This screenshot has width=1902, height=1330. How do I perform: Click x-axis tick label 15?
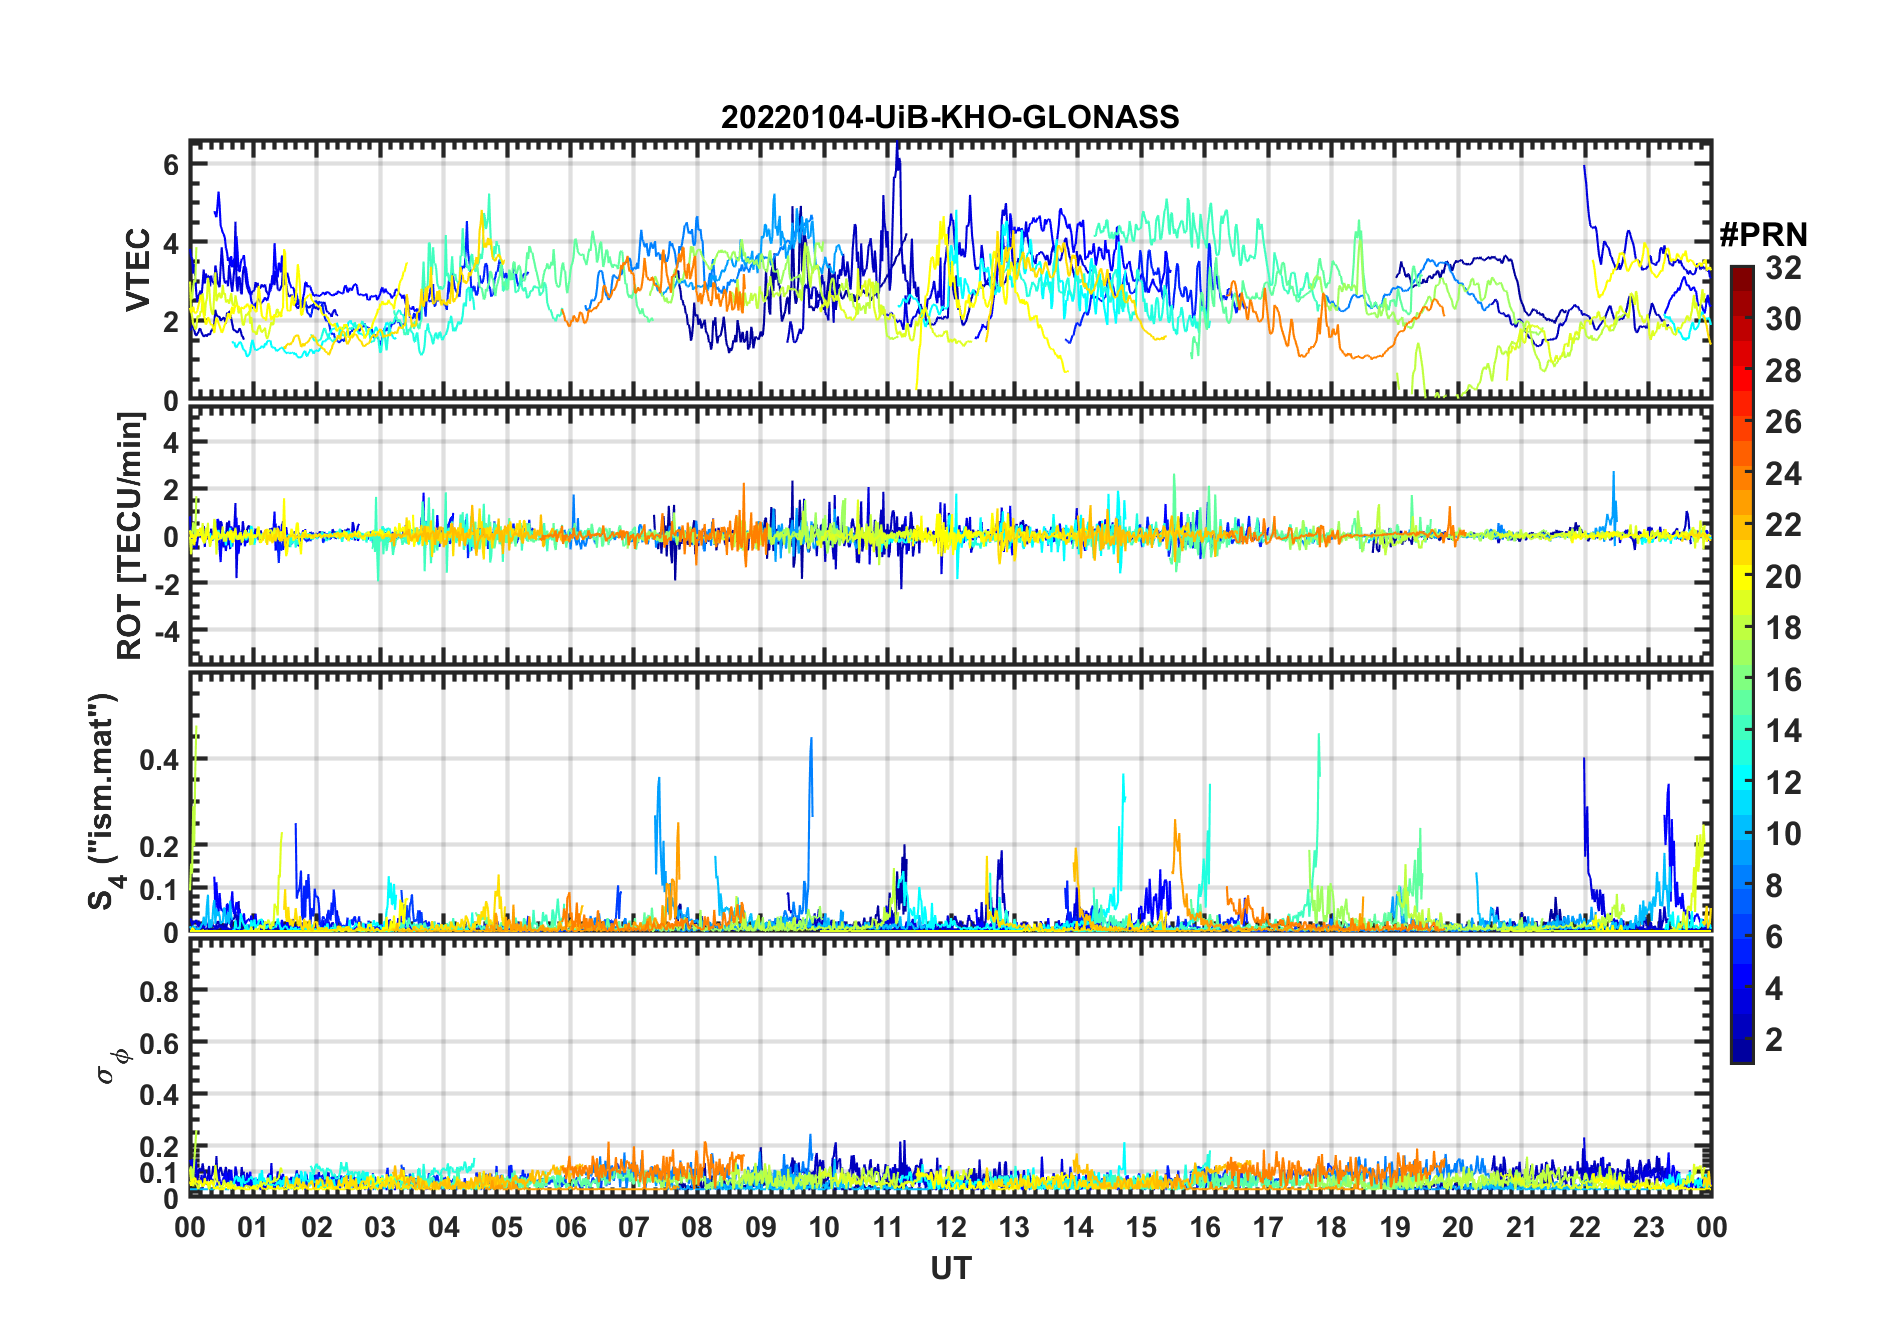click(1141, 1227)
